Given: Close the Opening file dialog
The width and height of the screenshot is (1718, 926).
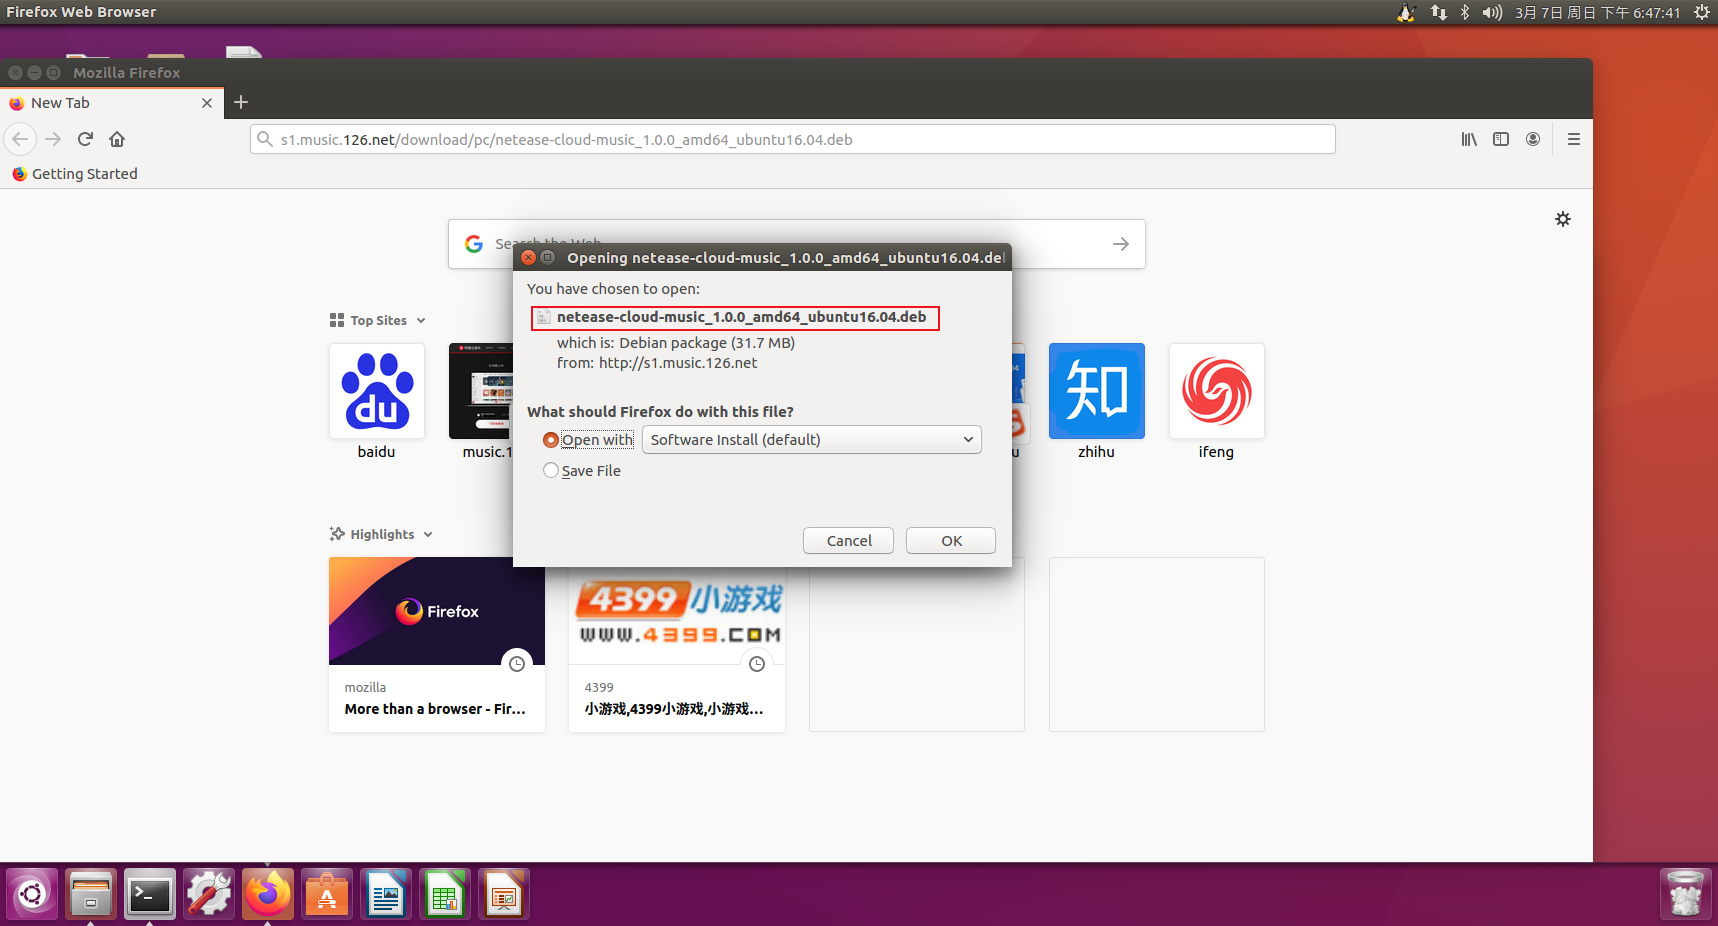Looking at the screenshot, I should [x=528, y=257].
